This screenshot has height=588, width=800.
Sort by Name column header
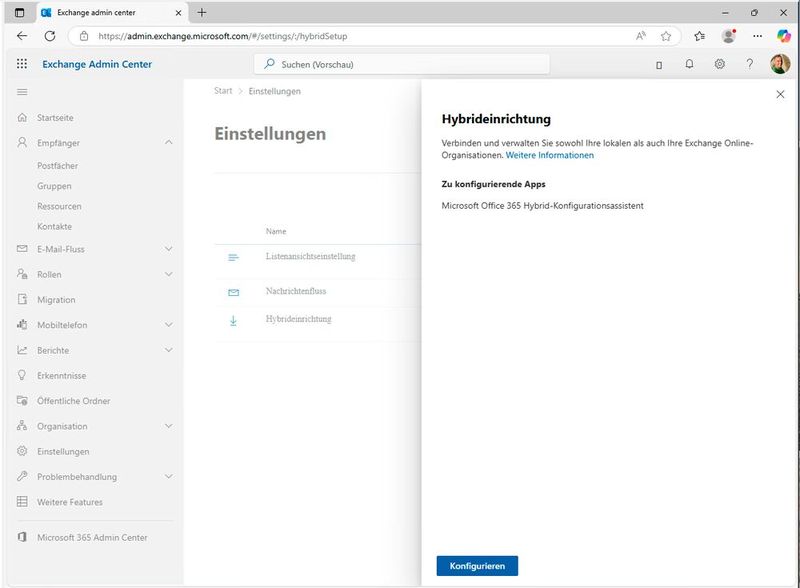(276, 231)
